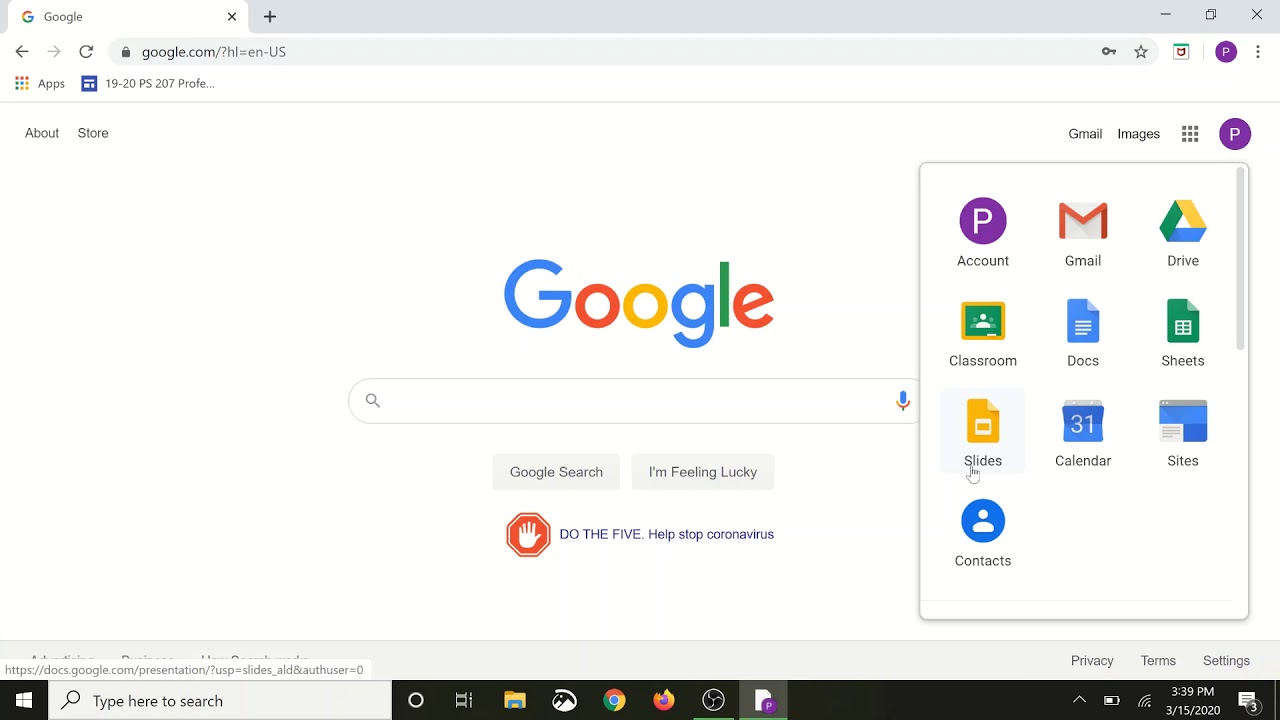Start voice search with the microphone
Viewport: 1280px width, 720px height.
click(903, 401)
